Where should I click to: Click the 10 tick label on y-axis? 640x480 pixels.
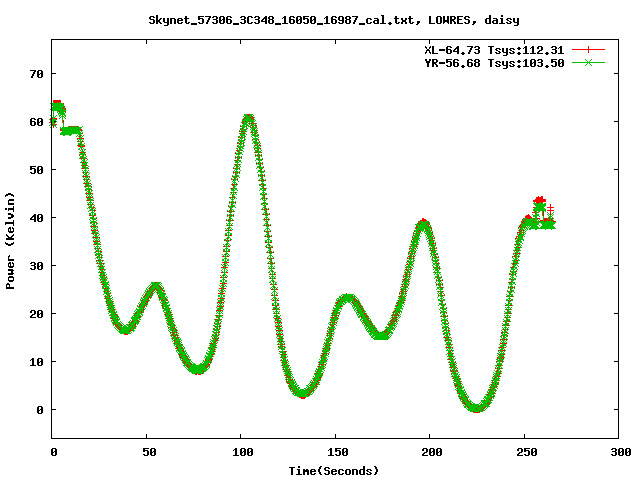pos(36,362)
